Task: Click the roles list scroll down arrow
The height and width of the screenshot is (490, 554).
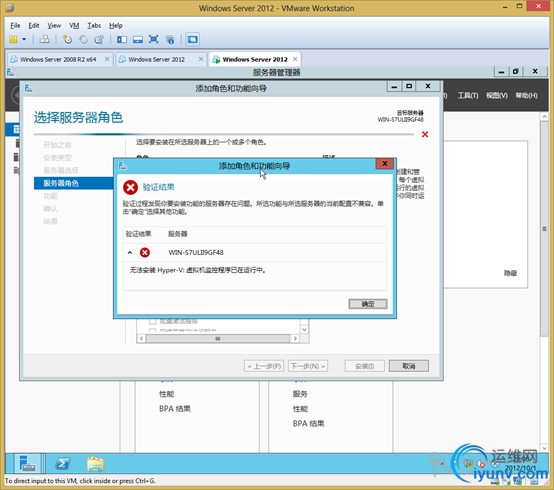Action: [x=305, y=329]
